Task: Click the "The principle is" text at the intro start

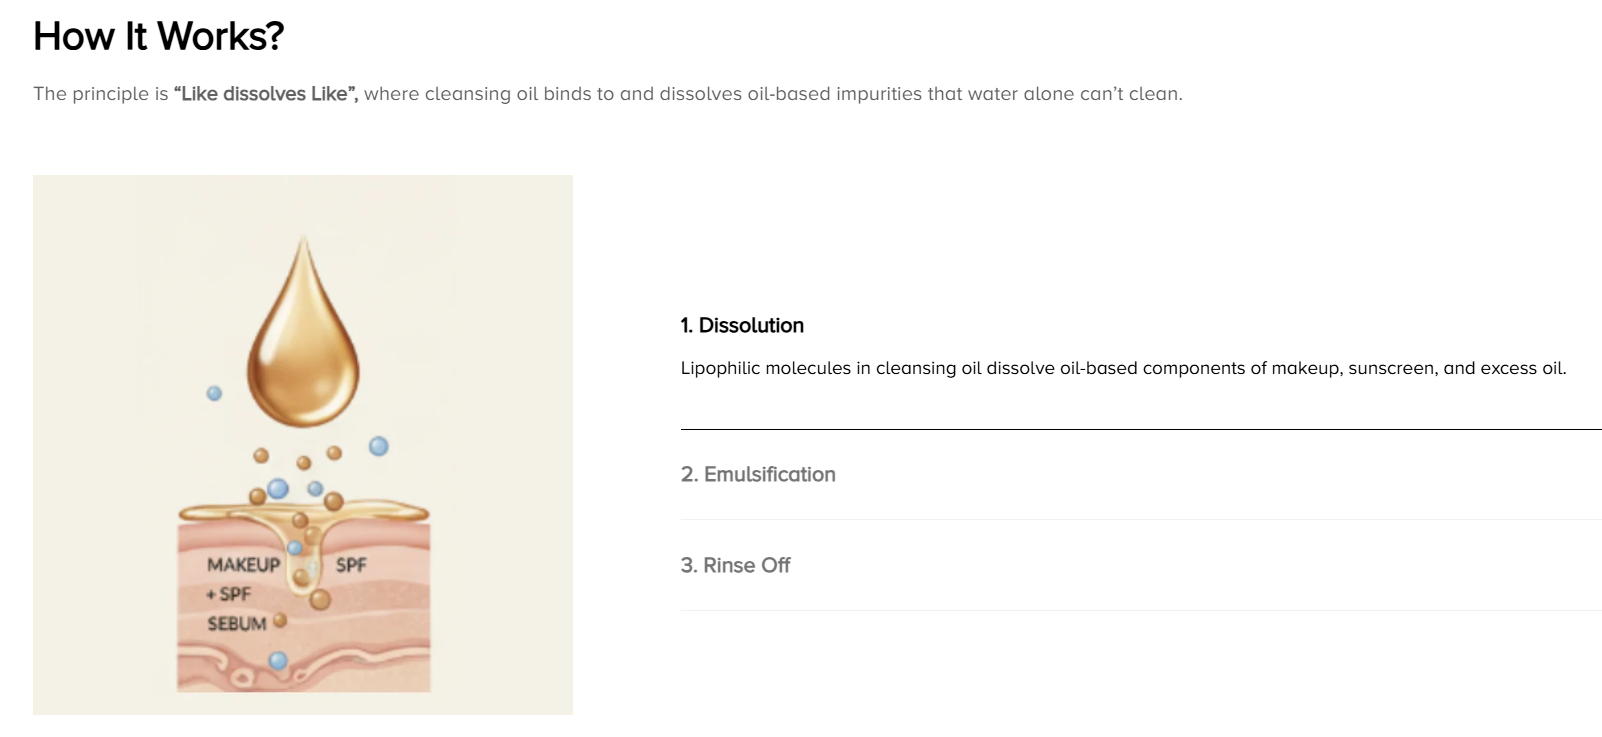Action: click(x=101, y=94)
